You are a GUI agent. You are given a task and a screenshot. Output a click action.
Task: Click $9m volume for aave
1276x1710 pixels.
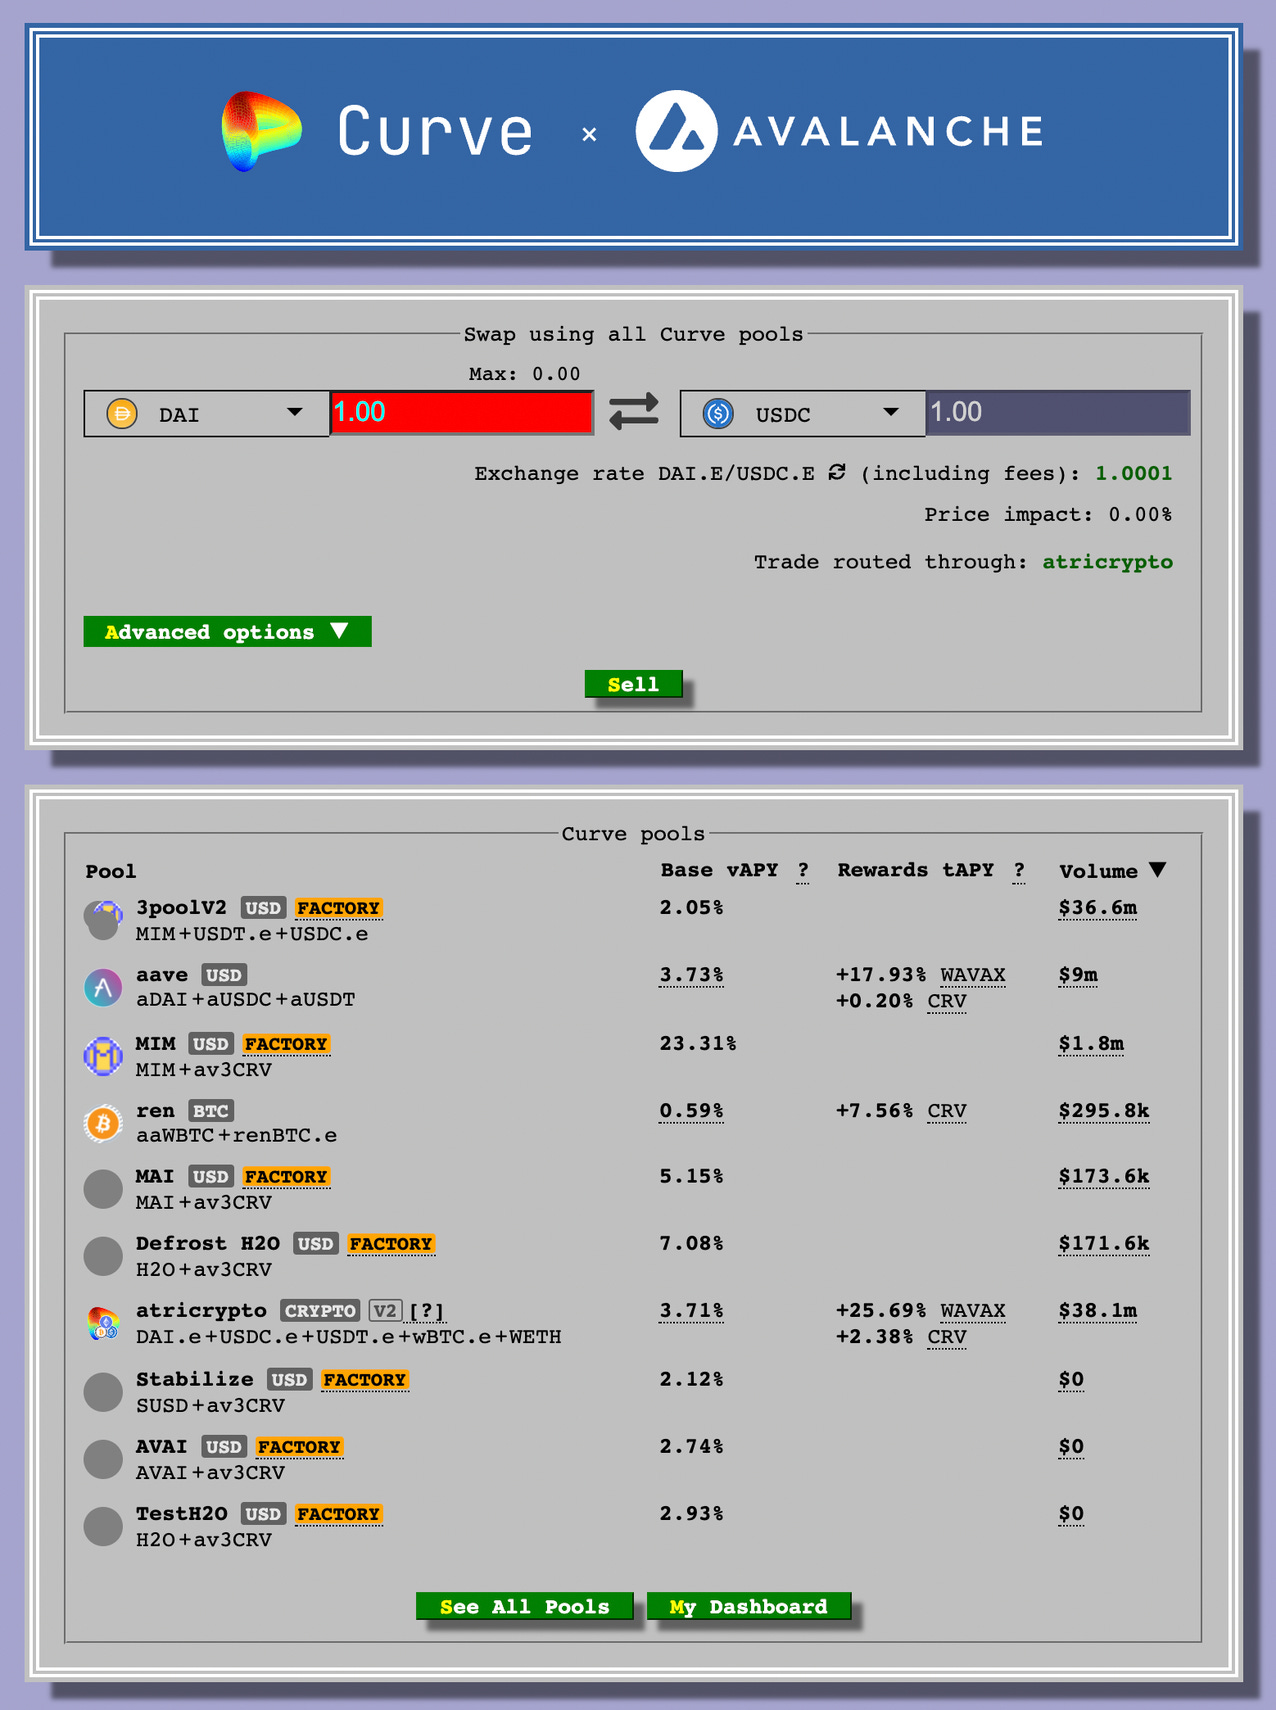coord(1078,975)
